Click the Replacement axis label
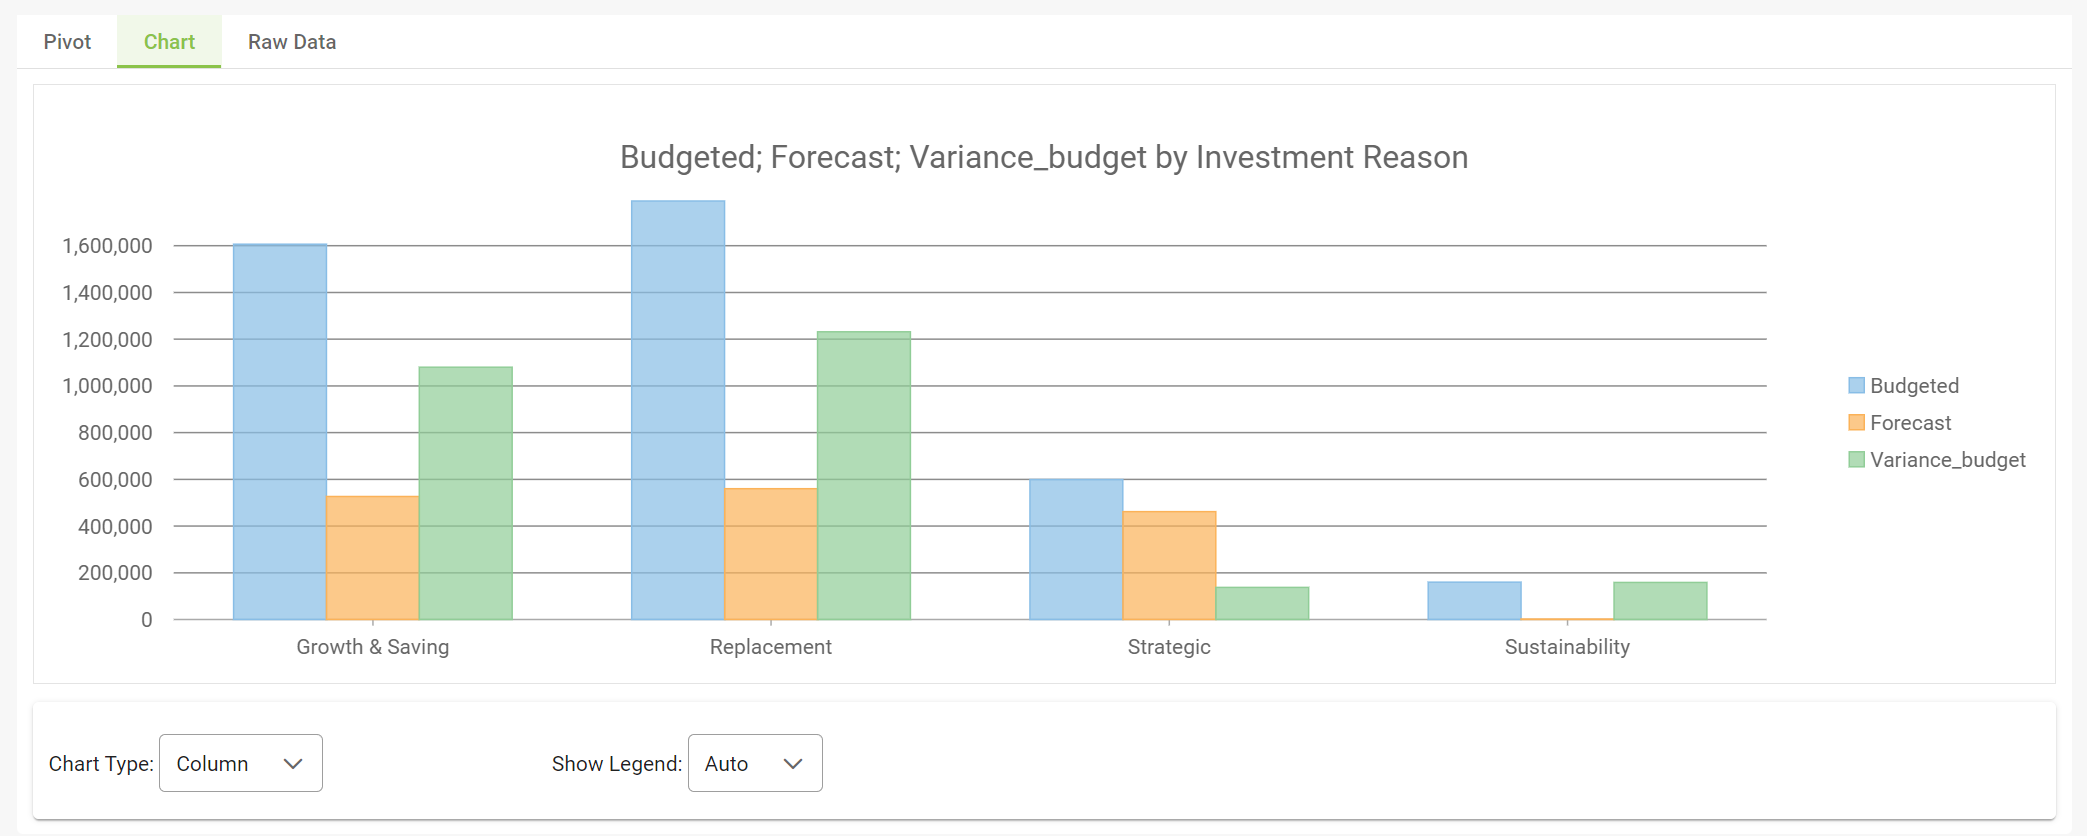This screenshot has width=2087, height=836. pos(770,647)
